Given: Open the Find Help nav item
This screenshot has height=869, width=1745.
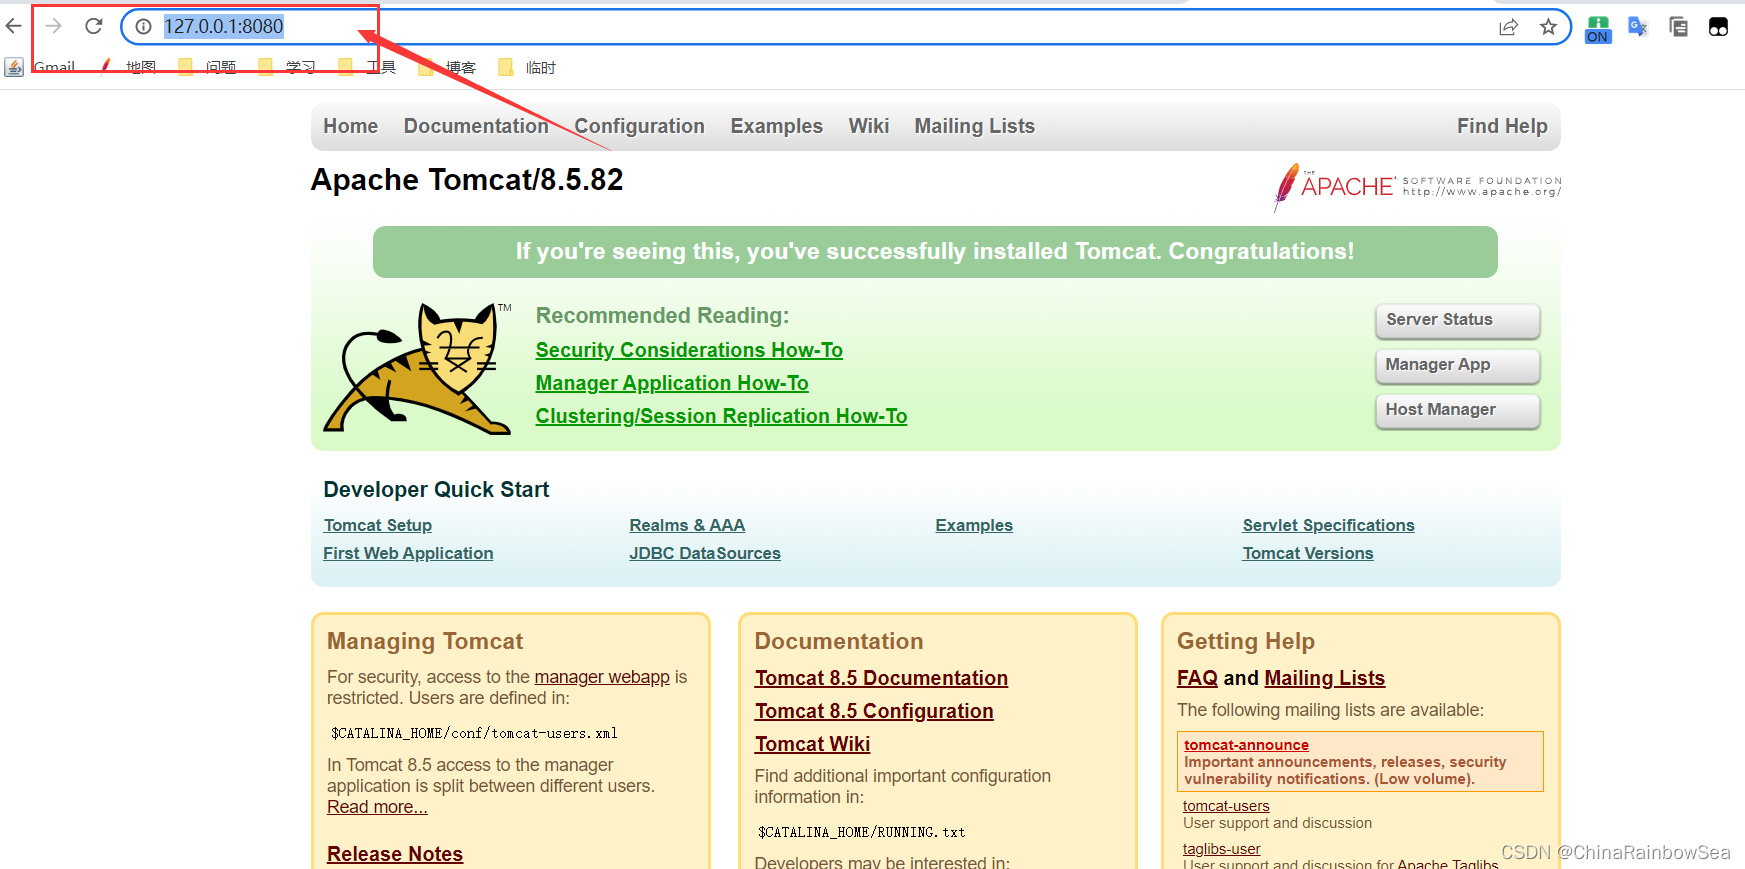Looking at the screenshot, I should pos(1502,126).
